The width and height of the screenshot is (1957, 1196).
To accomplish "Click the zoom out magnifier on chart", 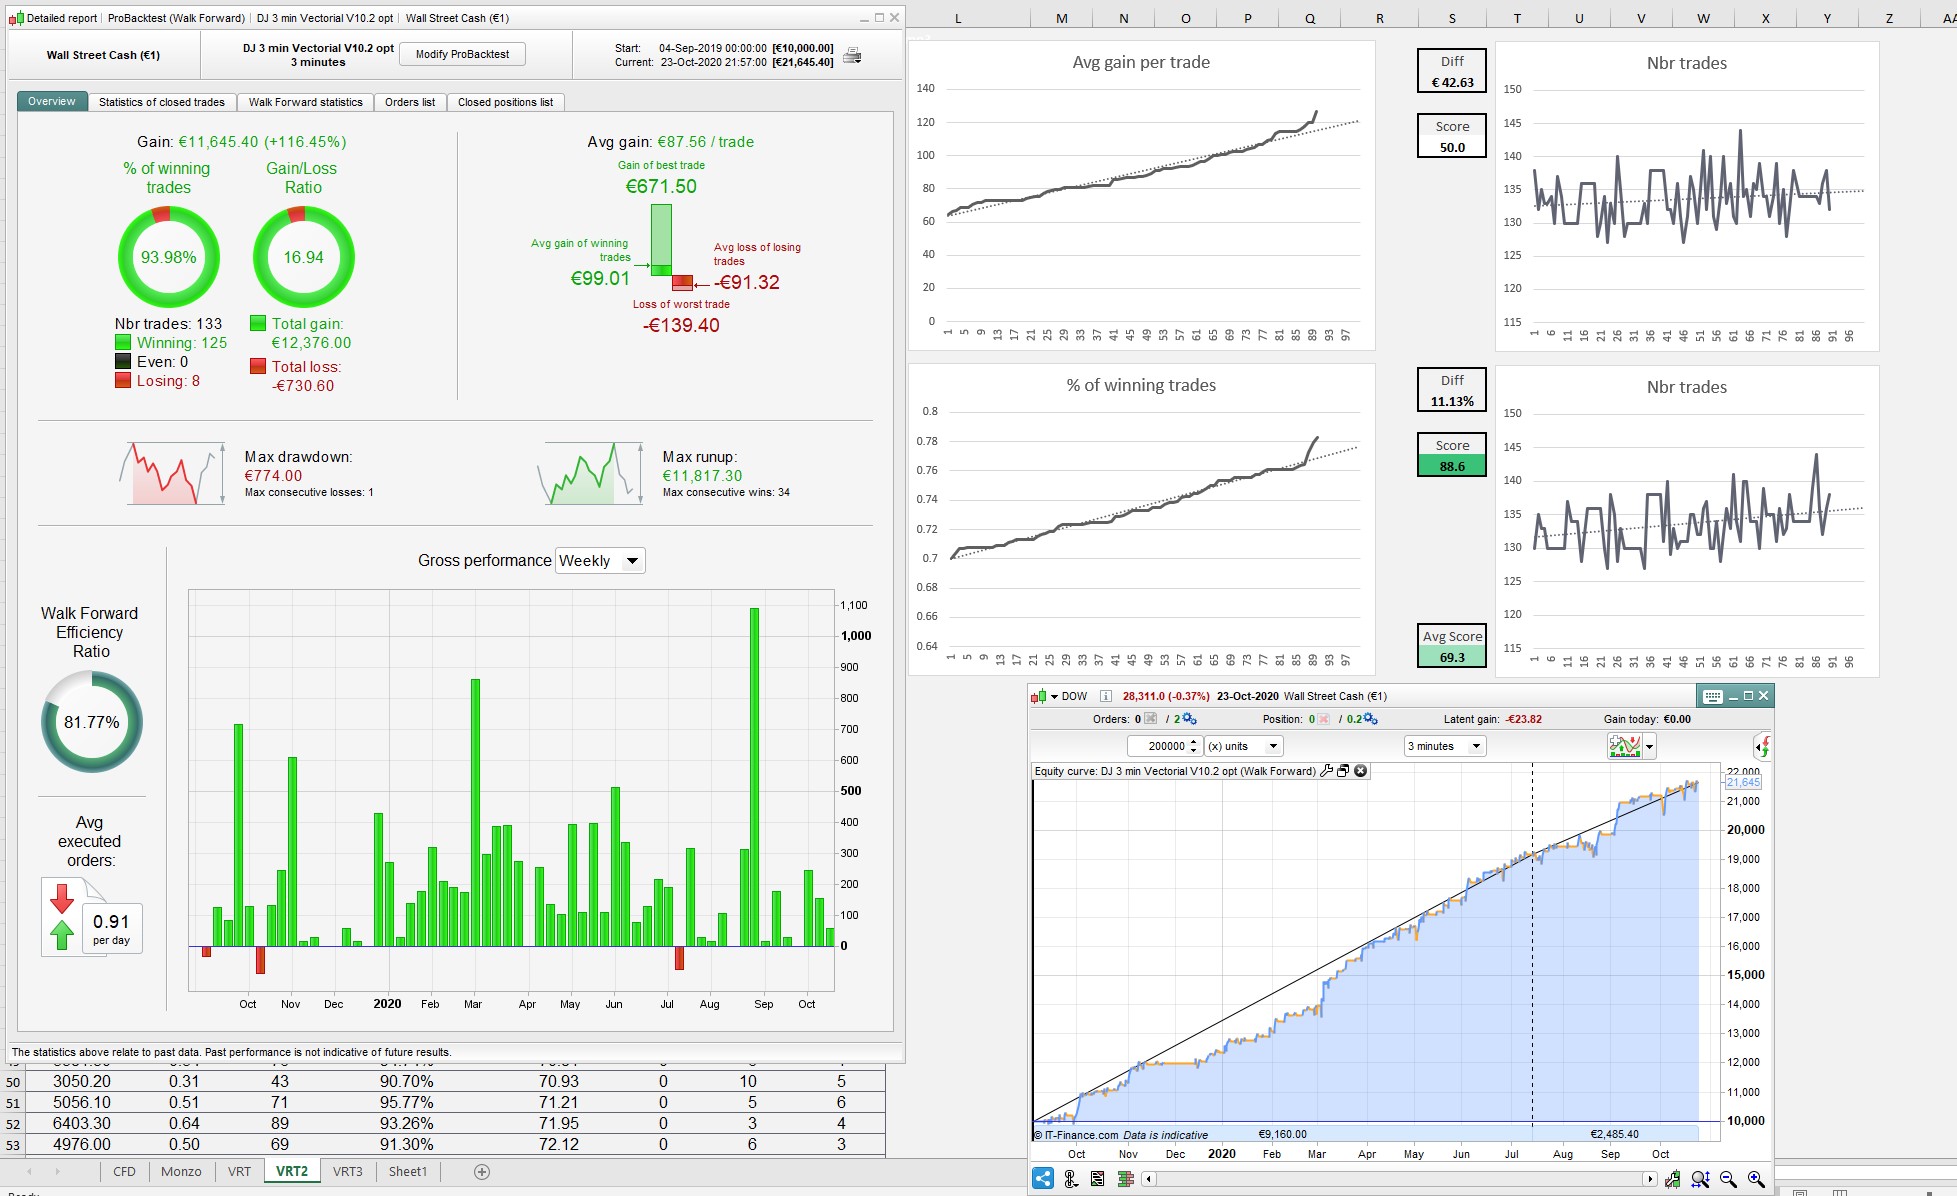I will point(1728,1180).
